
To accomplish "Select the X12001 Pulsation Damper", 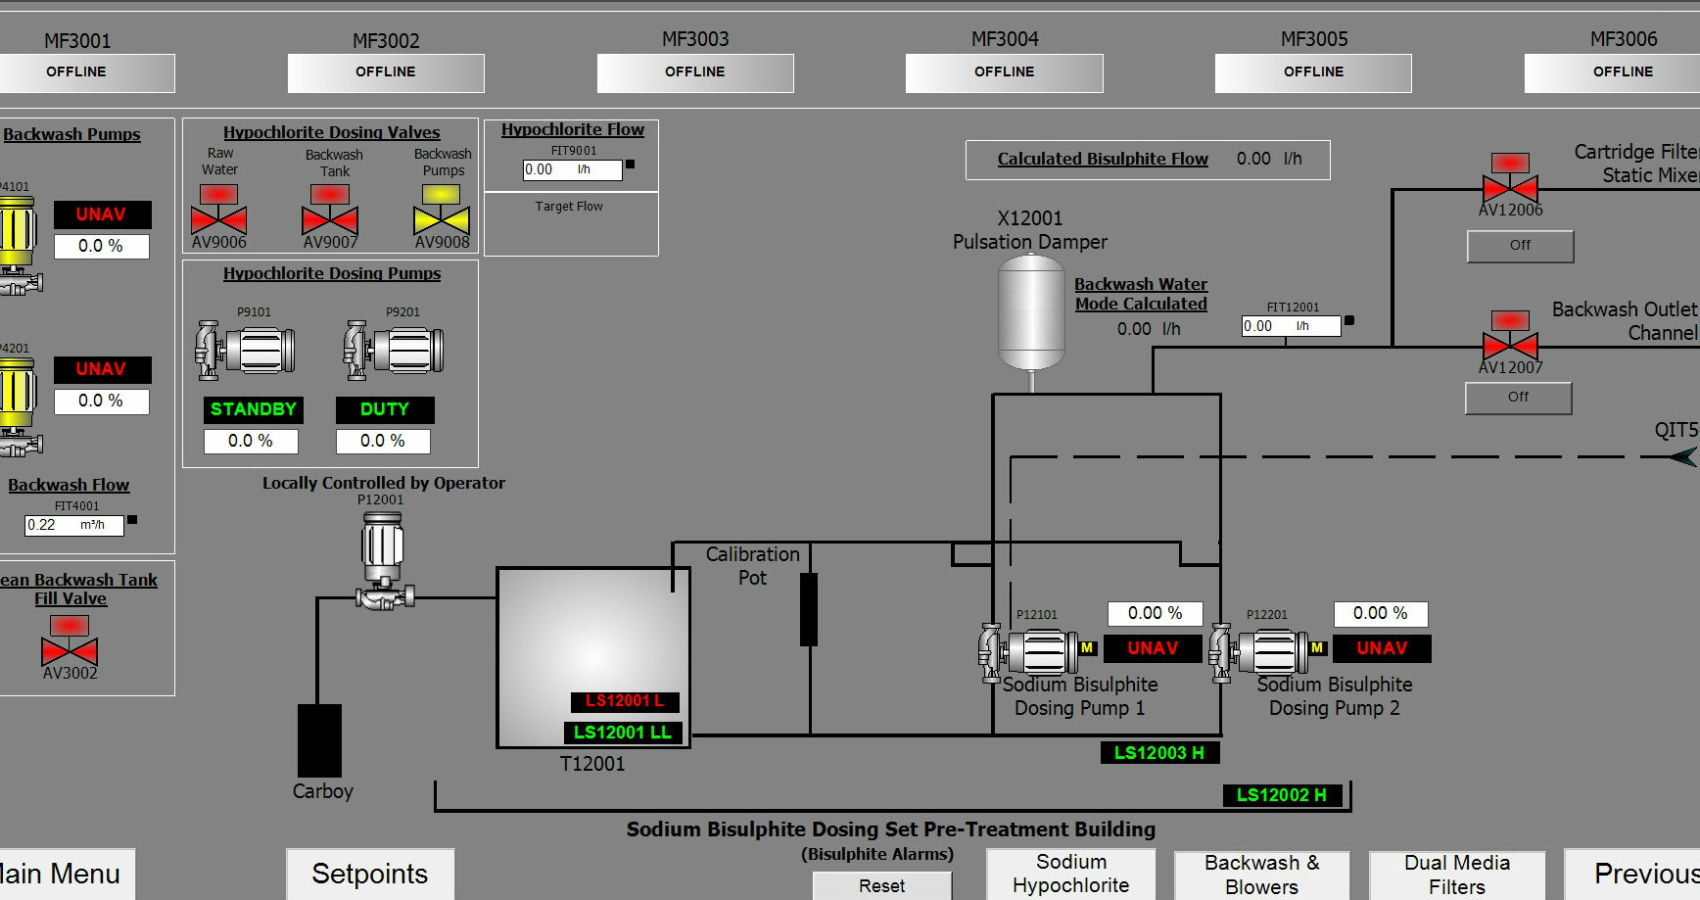I will (1030, 310).
